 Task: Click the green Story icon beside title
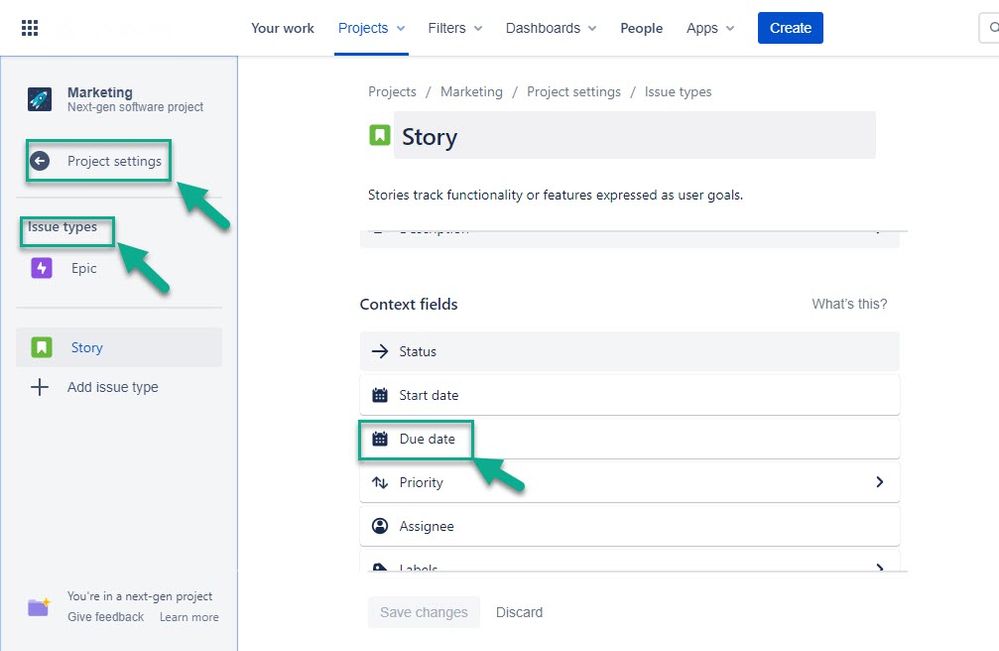coord(380,135)
